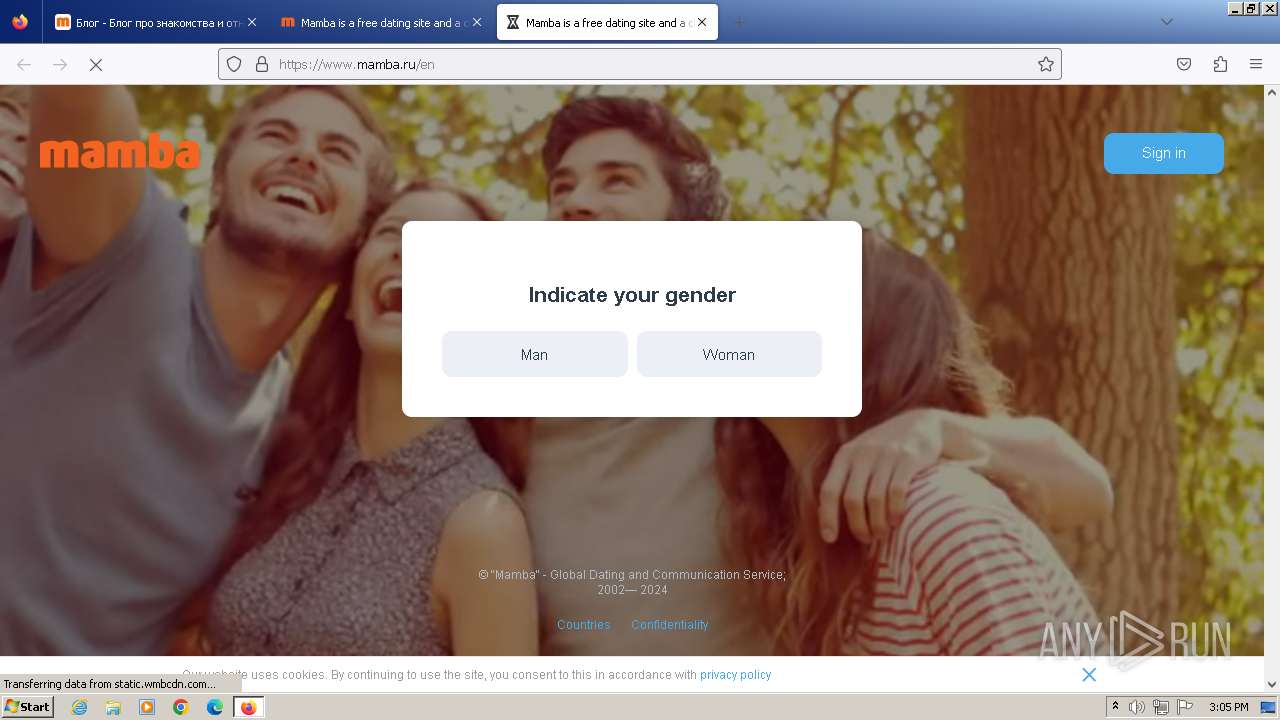This screenshot has height=720, width=1280.
Task: Open the Action Center flag icon
Action: [x=1185, y=707]
